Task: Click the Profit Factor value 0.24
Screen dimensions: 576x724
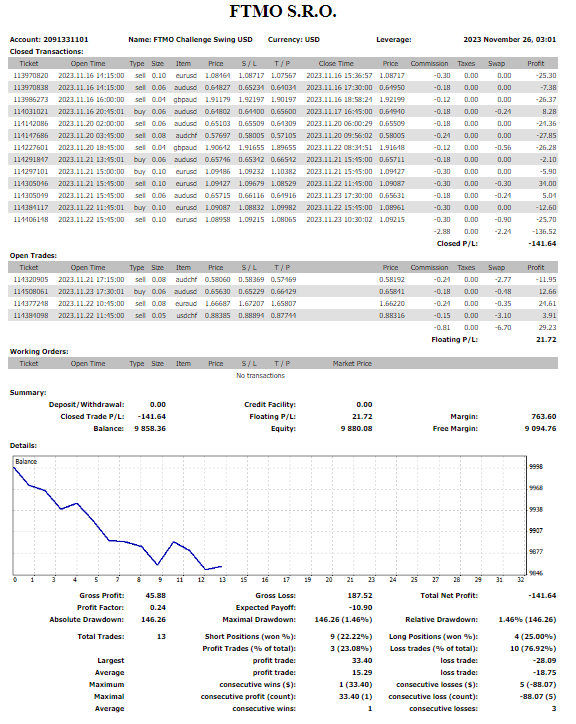Action: pyautogui.click(x=158, y=608)
